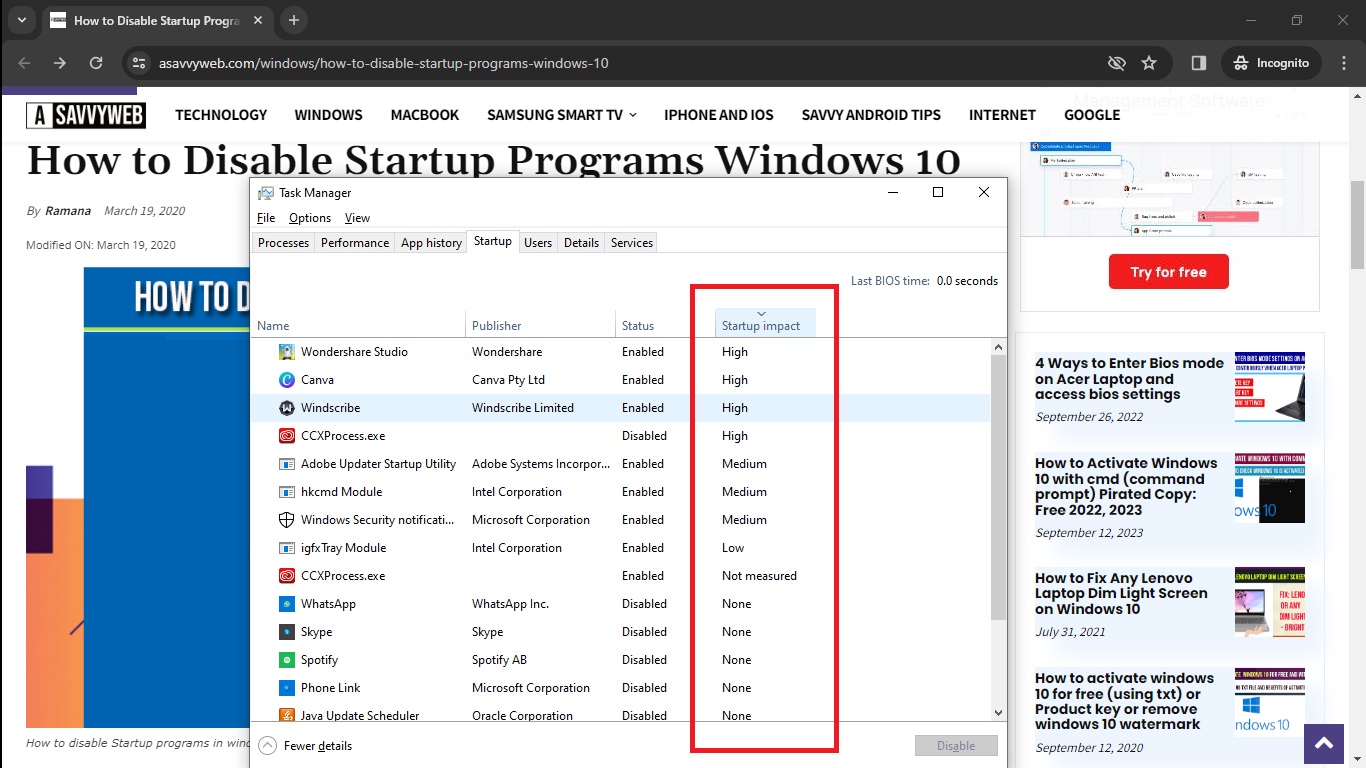Expand the tab search dropdown arrow
The height and width of the screenshot is (768, 1366).
(x=21, y=20)
